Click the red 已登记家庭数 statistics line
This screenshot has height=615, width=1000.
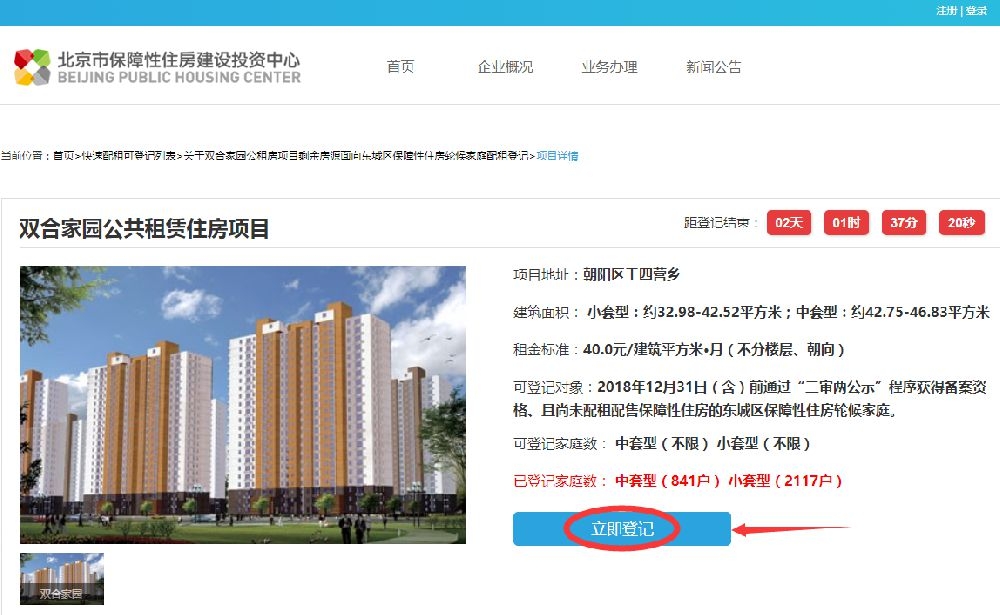point(677,480)
